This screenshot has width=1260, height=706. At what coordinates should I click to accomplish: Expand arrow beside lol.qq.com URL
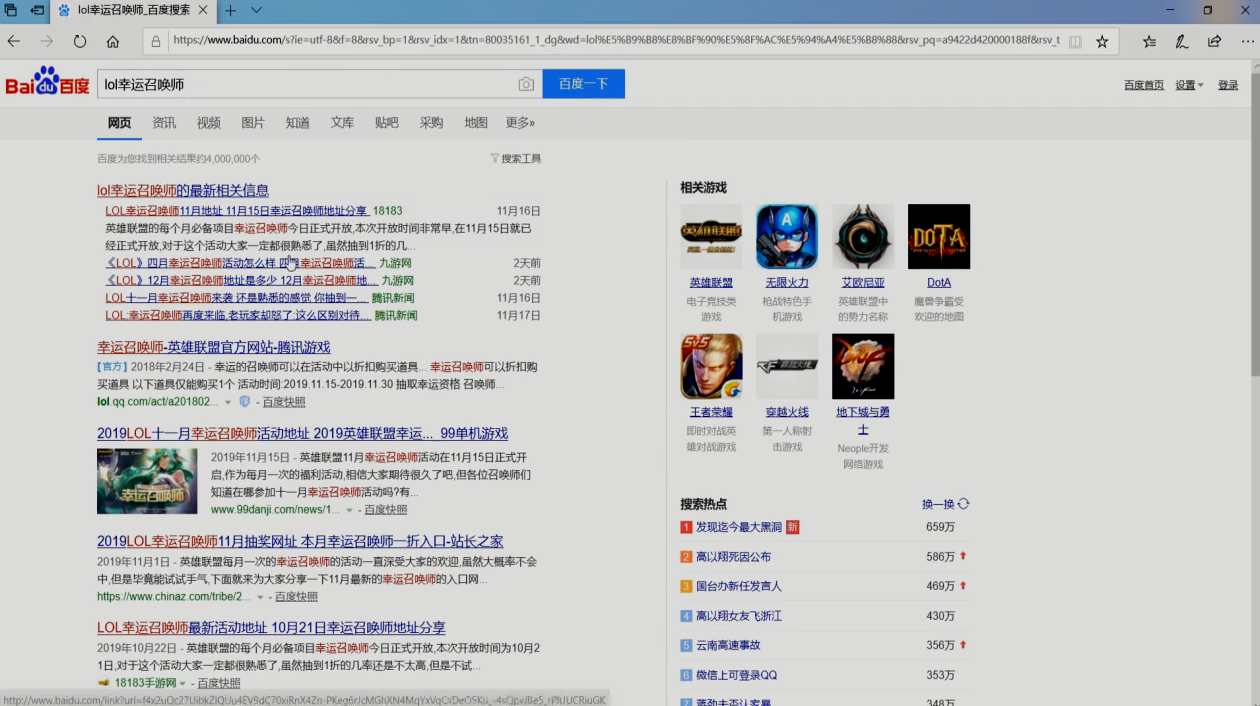(228, 402)
